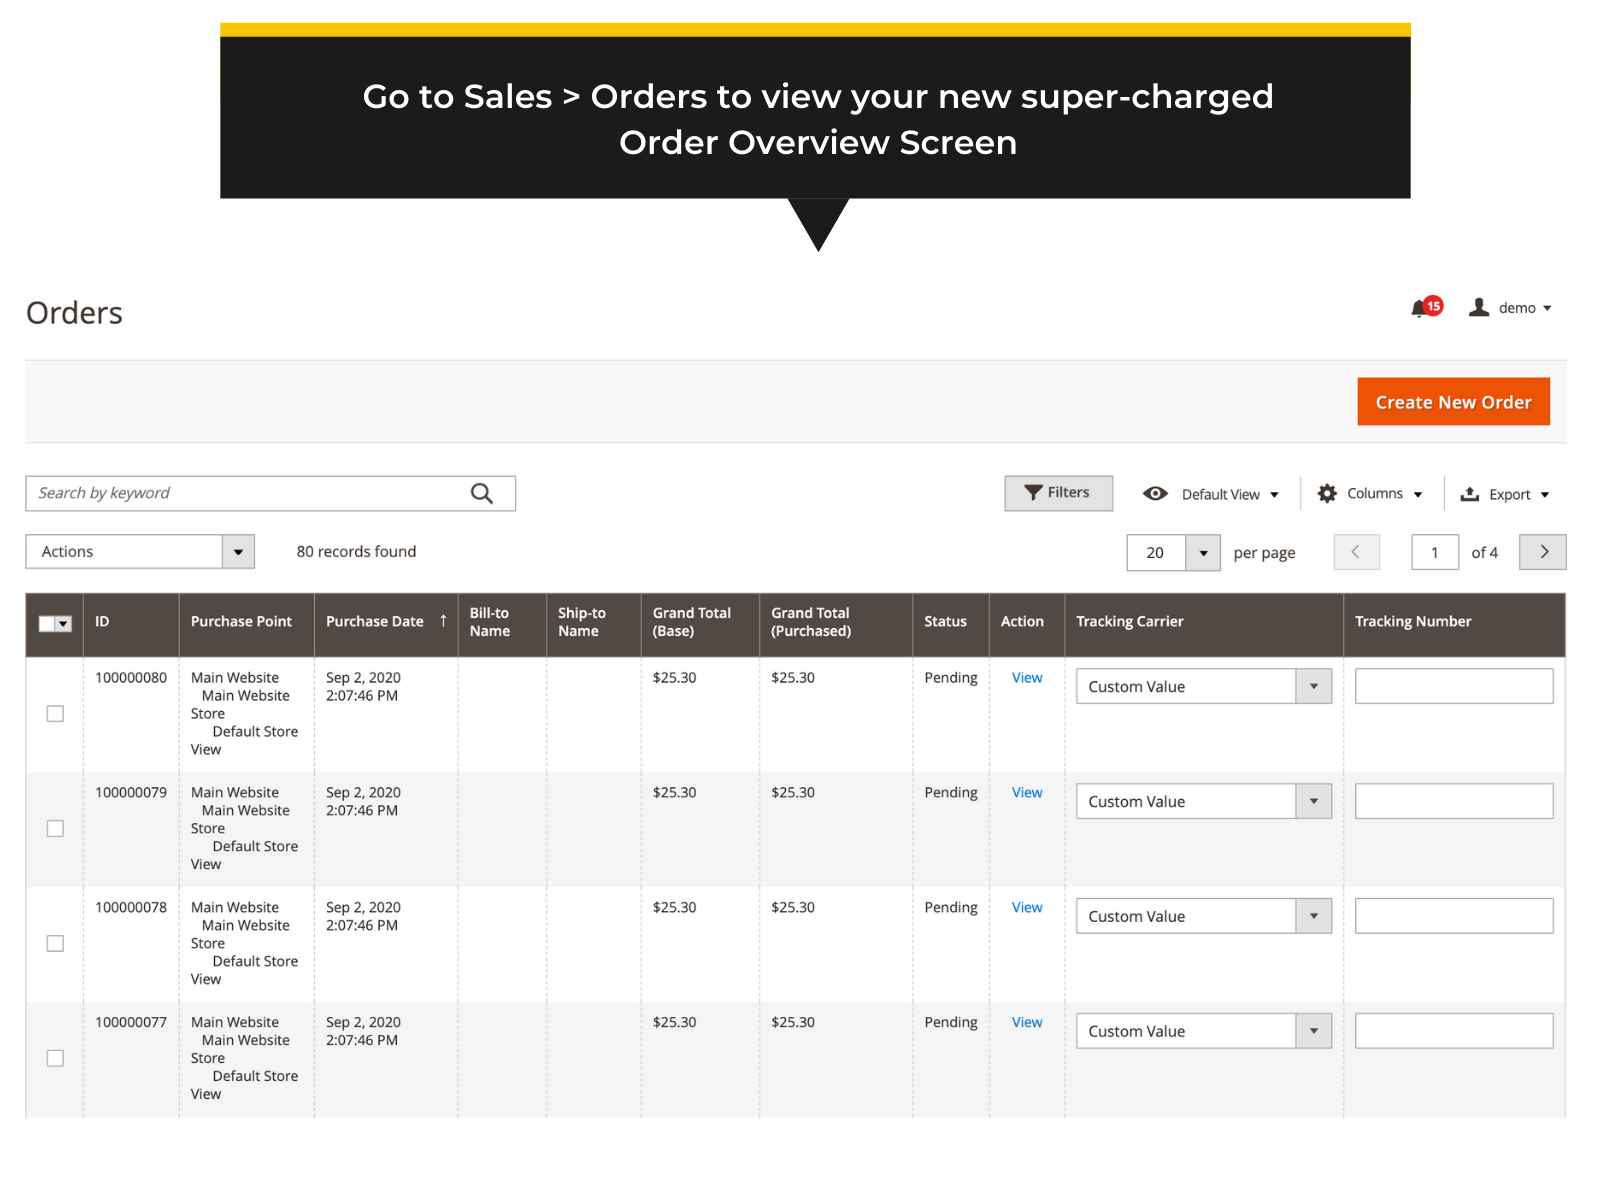Open the per page dropdown showing 20

(1203, 552)
